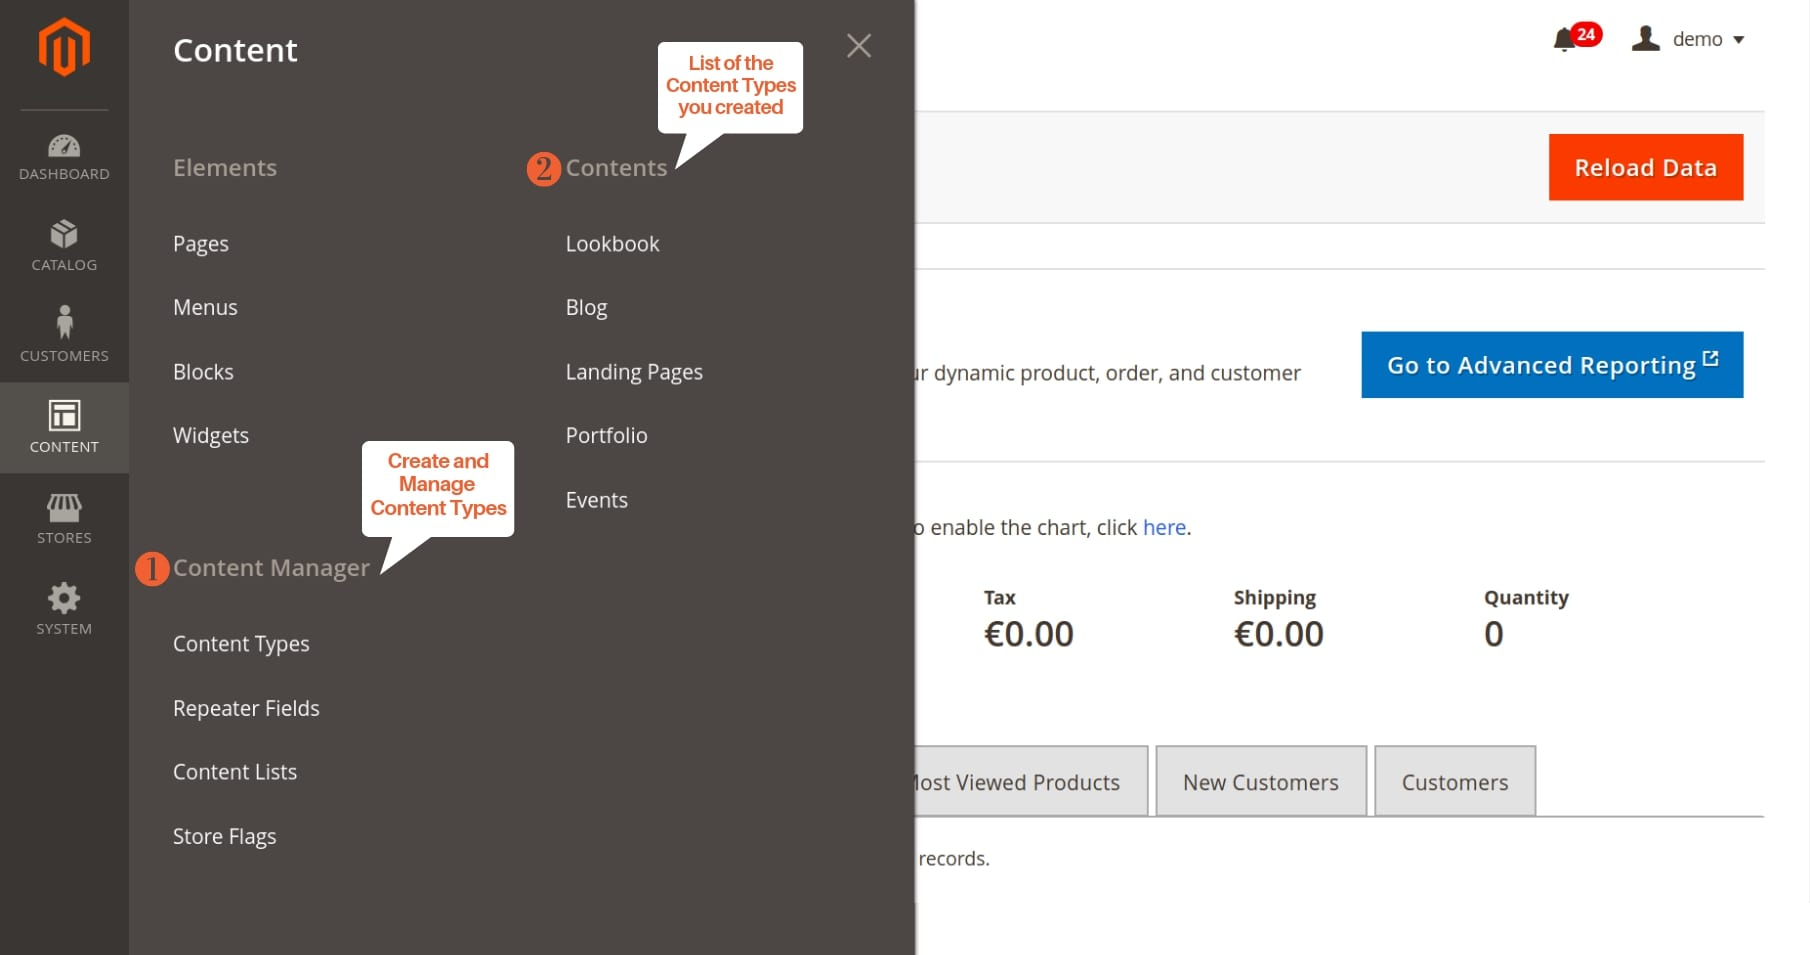Screen dimensions: 1810x955
Task: Open Pages under Elements
Action: [201, 244]
